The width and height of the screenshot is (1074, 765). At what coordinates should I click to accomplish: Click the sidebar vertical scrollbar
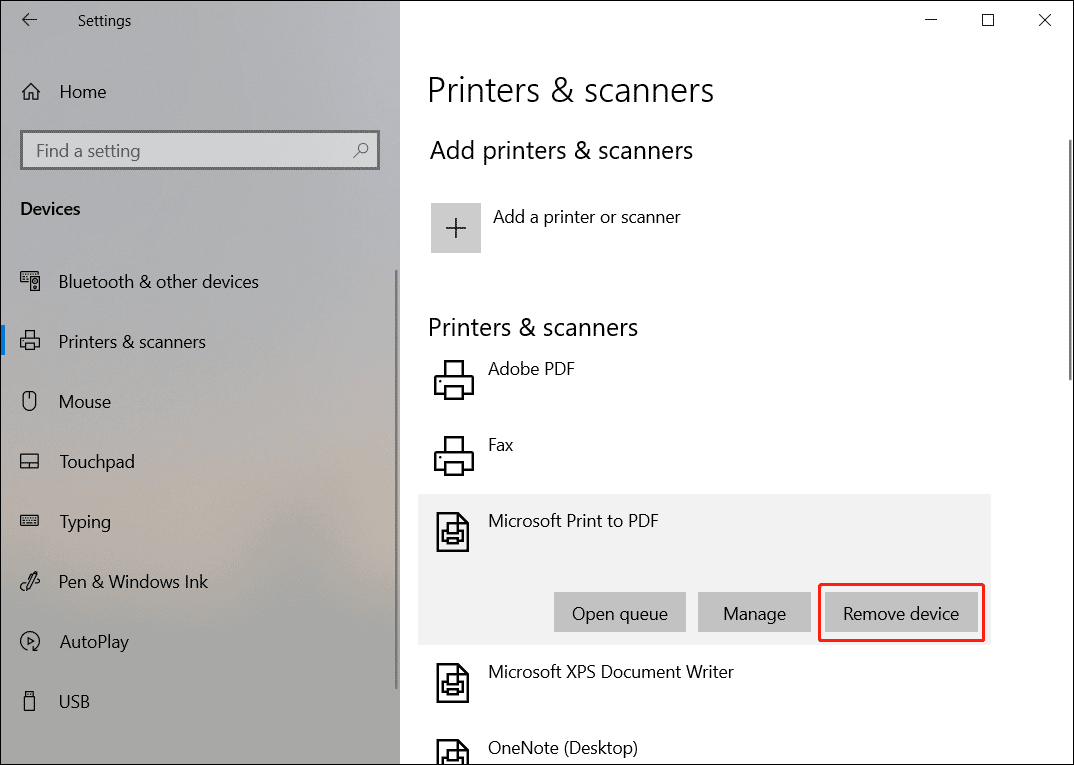point(396,479)
